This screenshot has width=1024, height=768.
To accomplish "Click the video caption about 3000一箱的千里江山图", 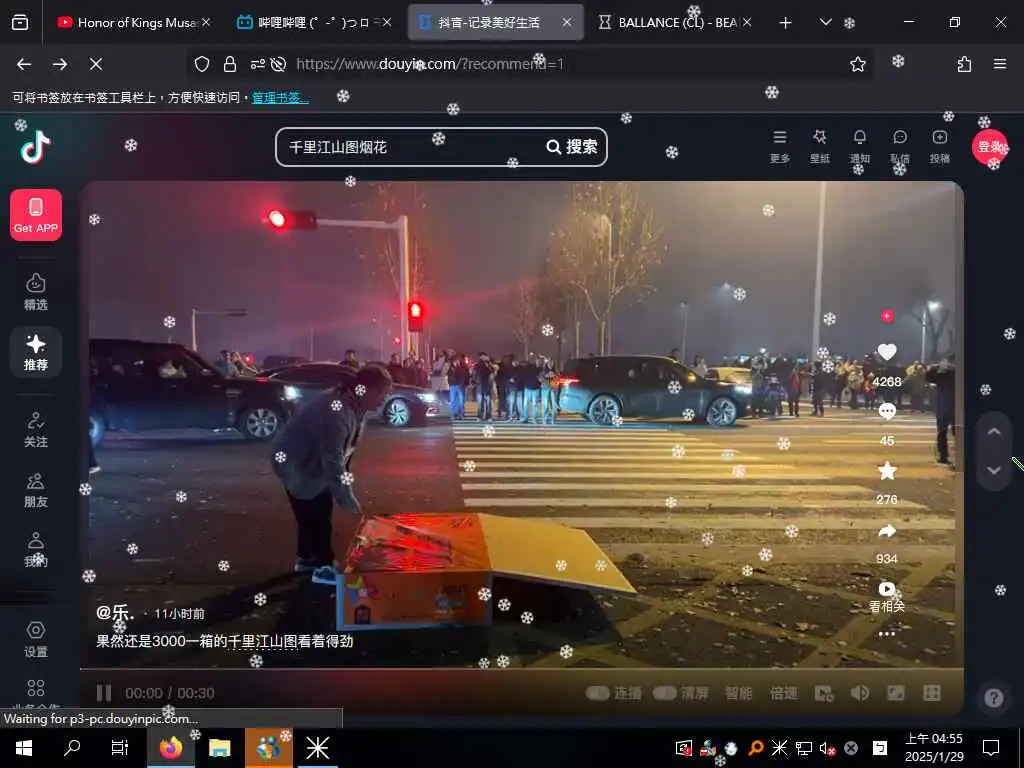I will (x=225, y=641).
